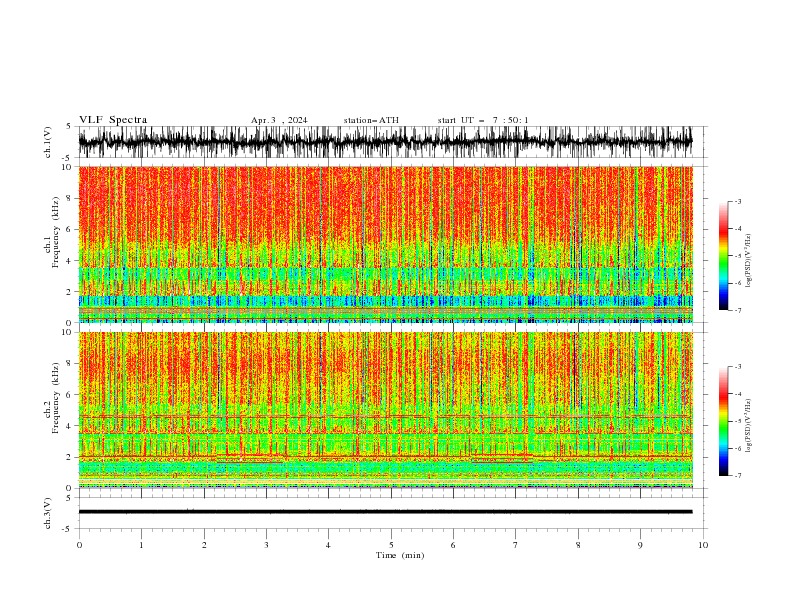Click the ch.1 voltage waveform trace

pos(385,142)
